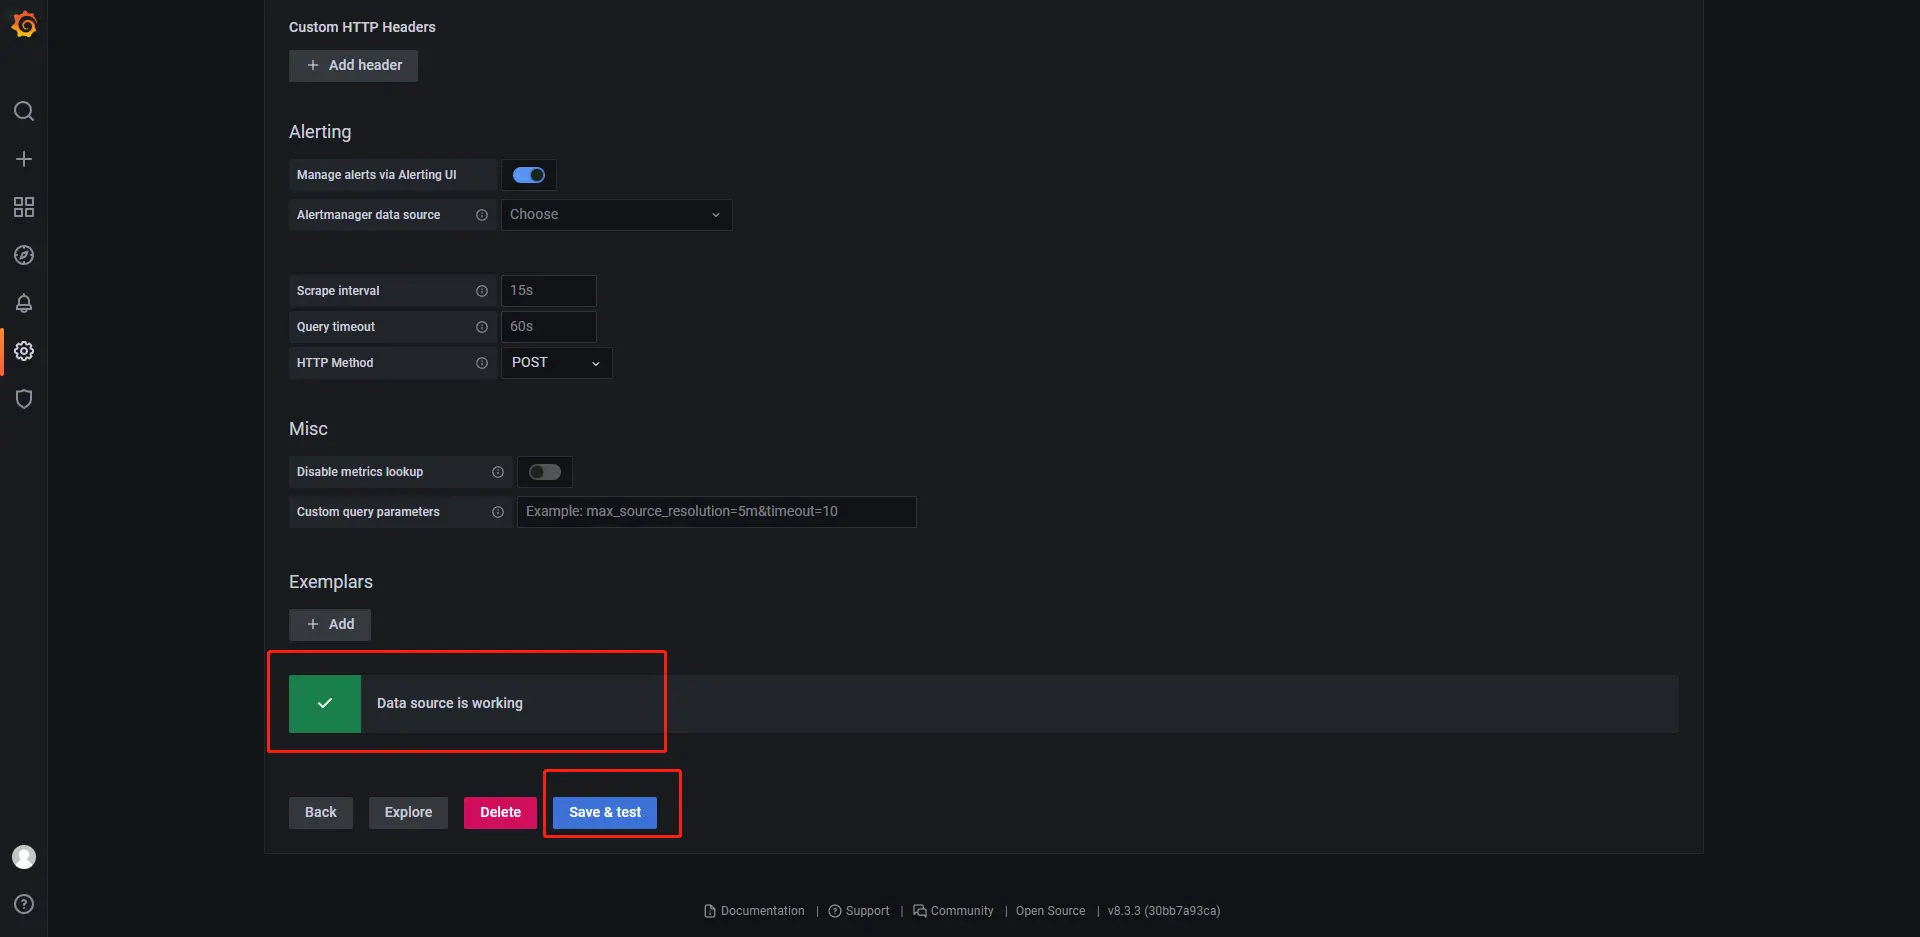Click the user avatar icon
This screenshot has height=937, width=1920.
tap(24, 857)
